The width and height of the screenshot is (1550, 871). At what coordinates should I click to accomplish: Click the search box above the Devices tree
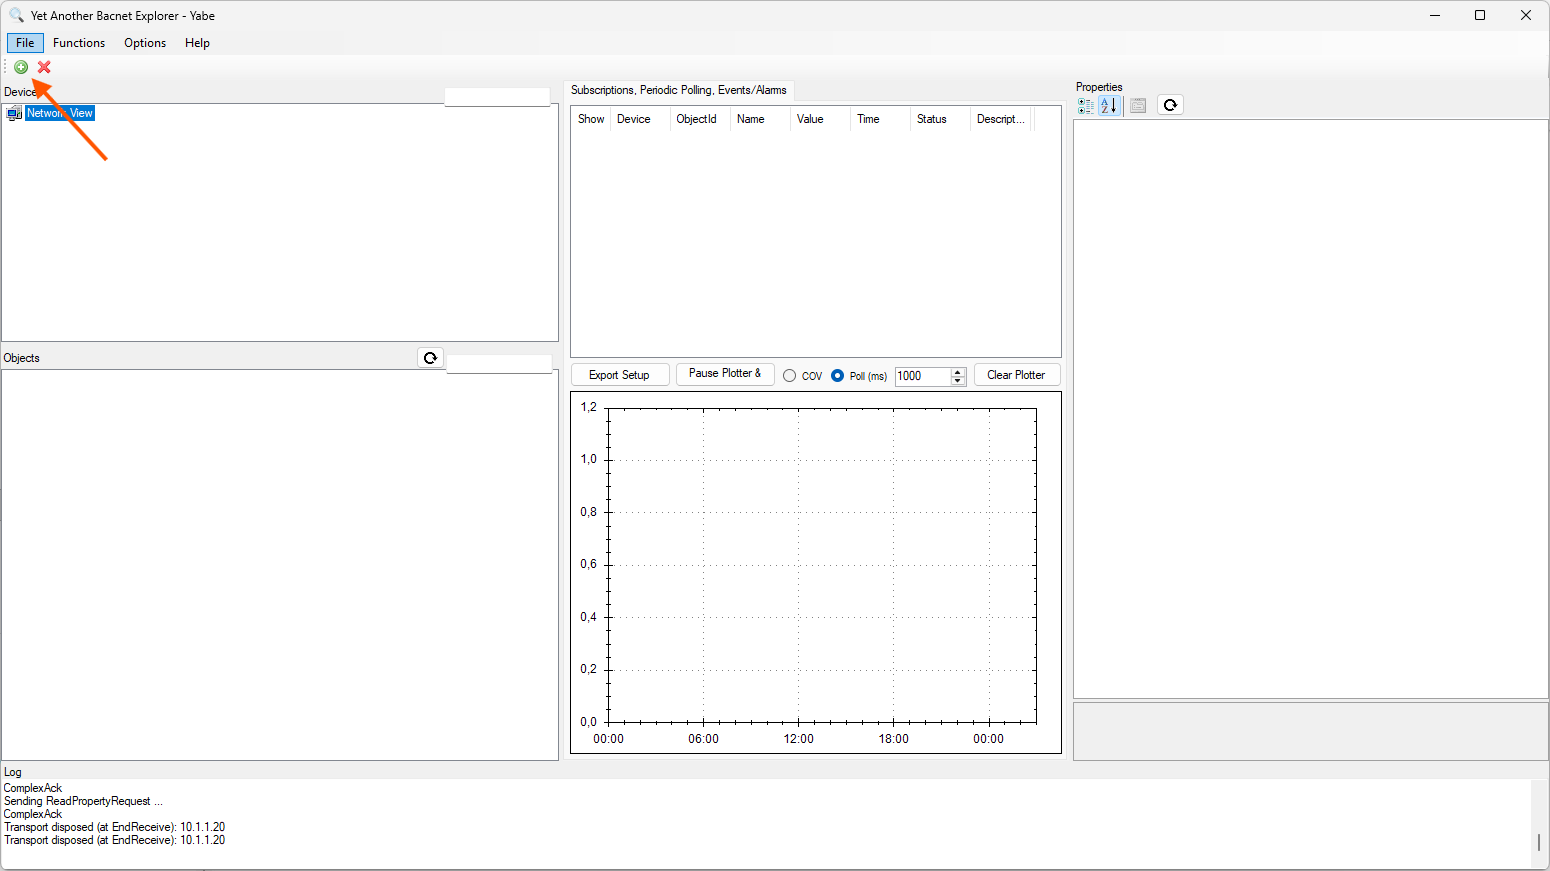497,97
